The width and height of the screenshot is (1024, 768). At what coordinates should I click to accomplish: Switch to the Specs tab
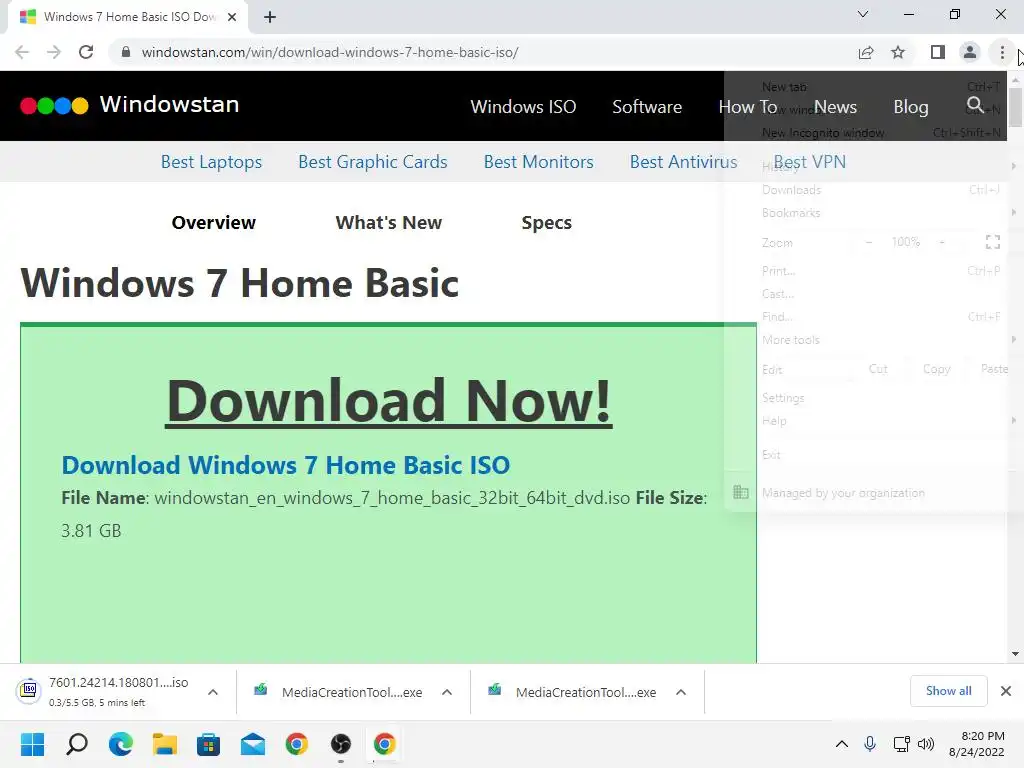[547, 223]
